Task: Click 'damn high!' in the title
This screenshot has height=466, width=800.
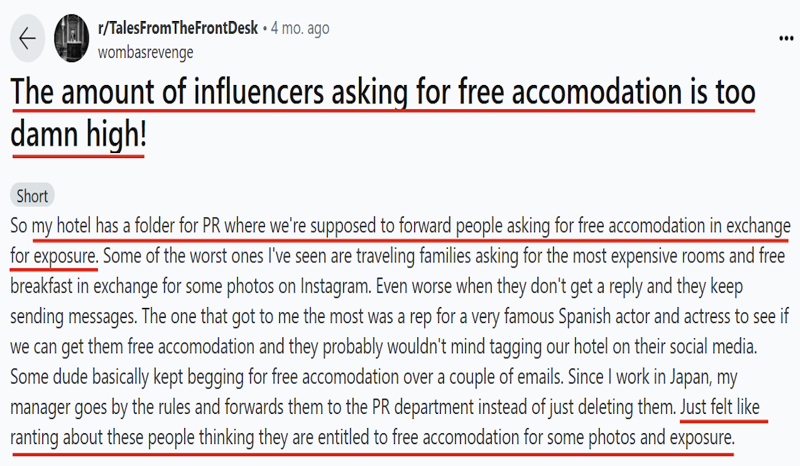Action: [79, 134]
